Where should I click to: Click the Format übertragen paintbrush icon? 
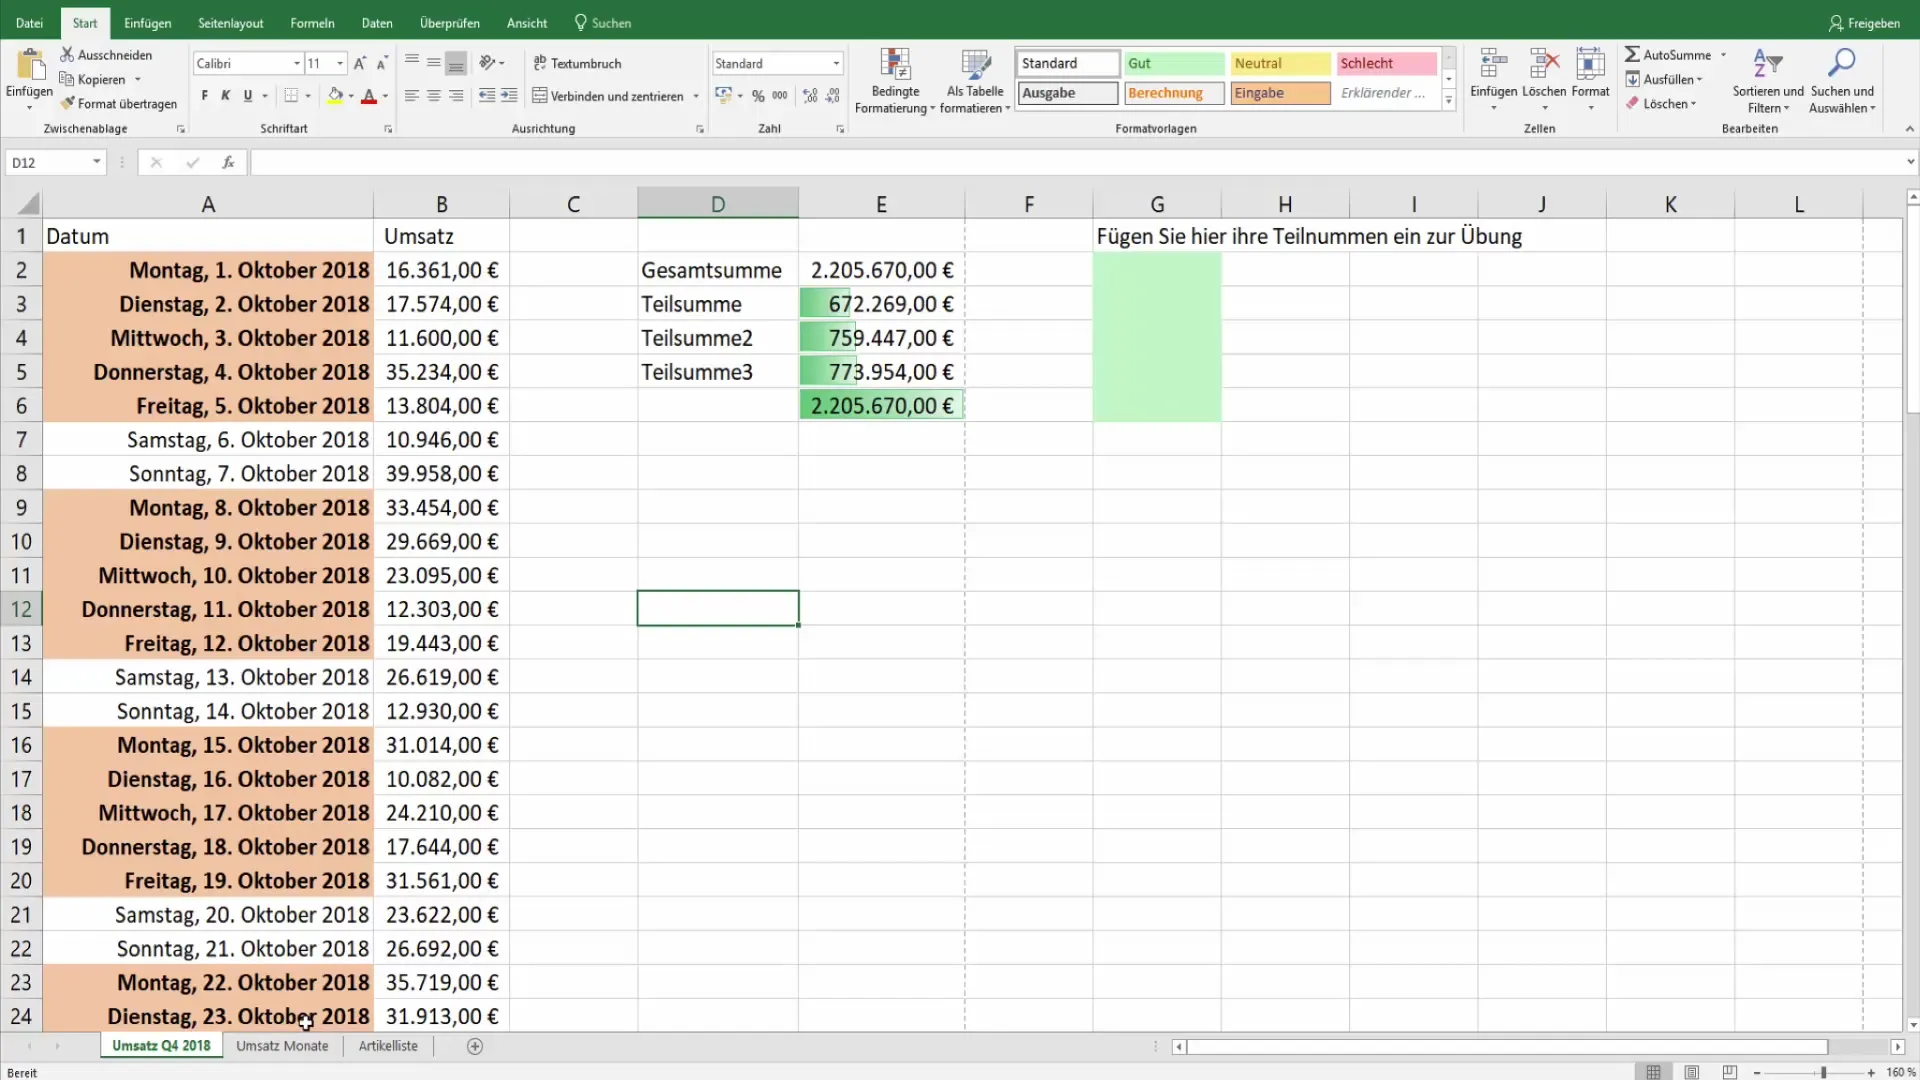pos(68,103)
